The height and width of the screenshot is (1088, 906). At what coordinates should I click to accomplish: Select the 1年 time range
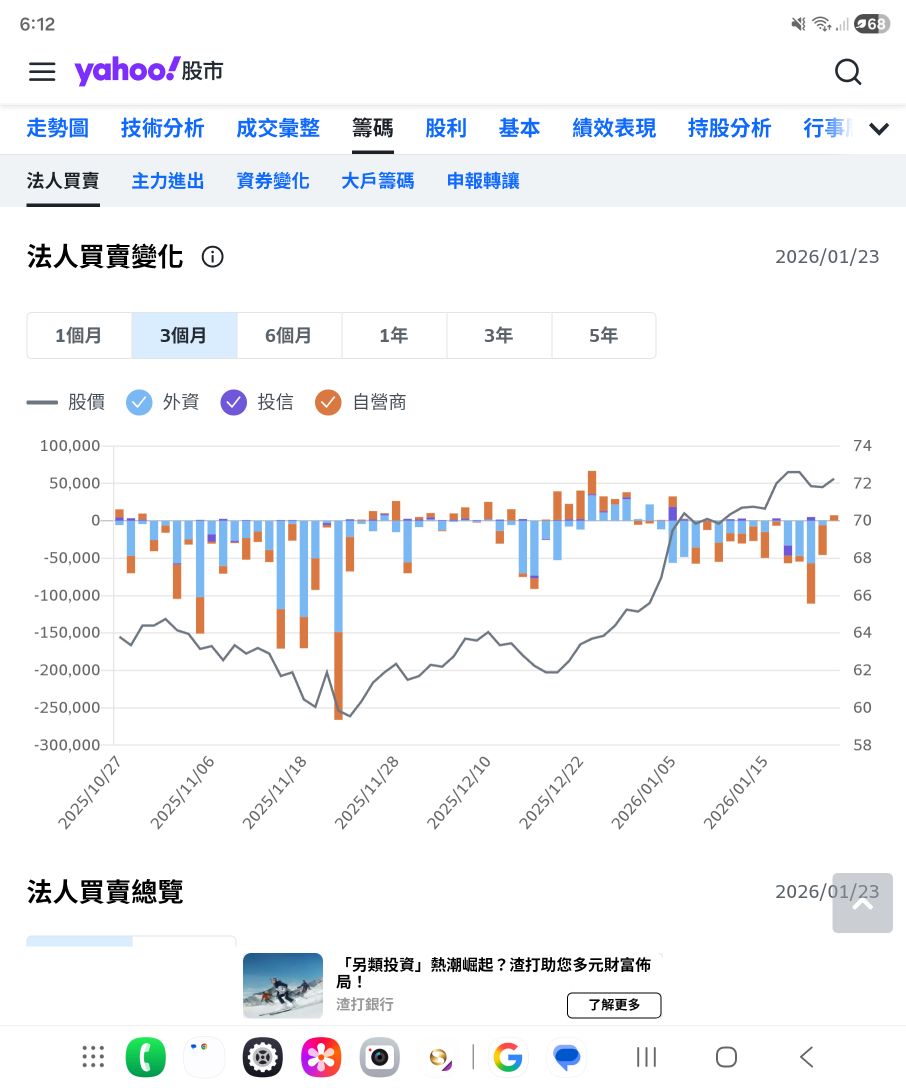pyautogui.click(x=394, y=336)
